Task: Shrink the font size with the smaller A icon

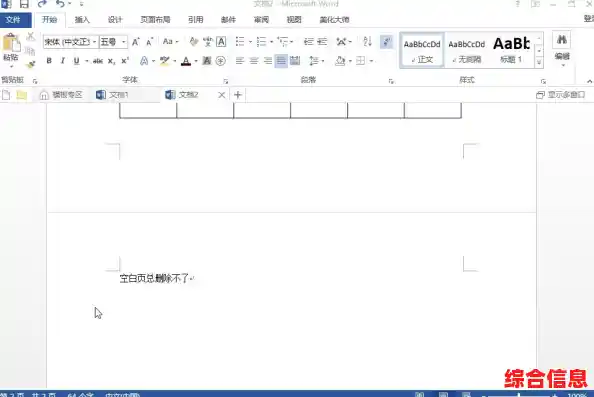Action: (x=150, y=42)
